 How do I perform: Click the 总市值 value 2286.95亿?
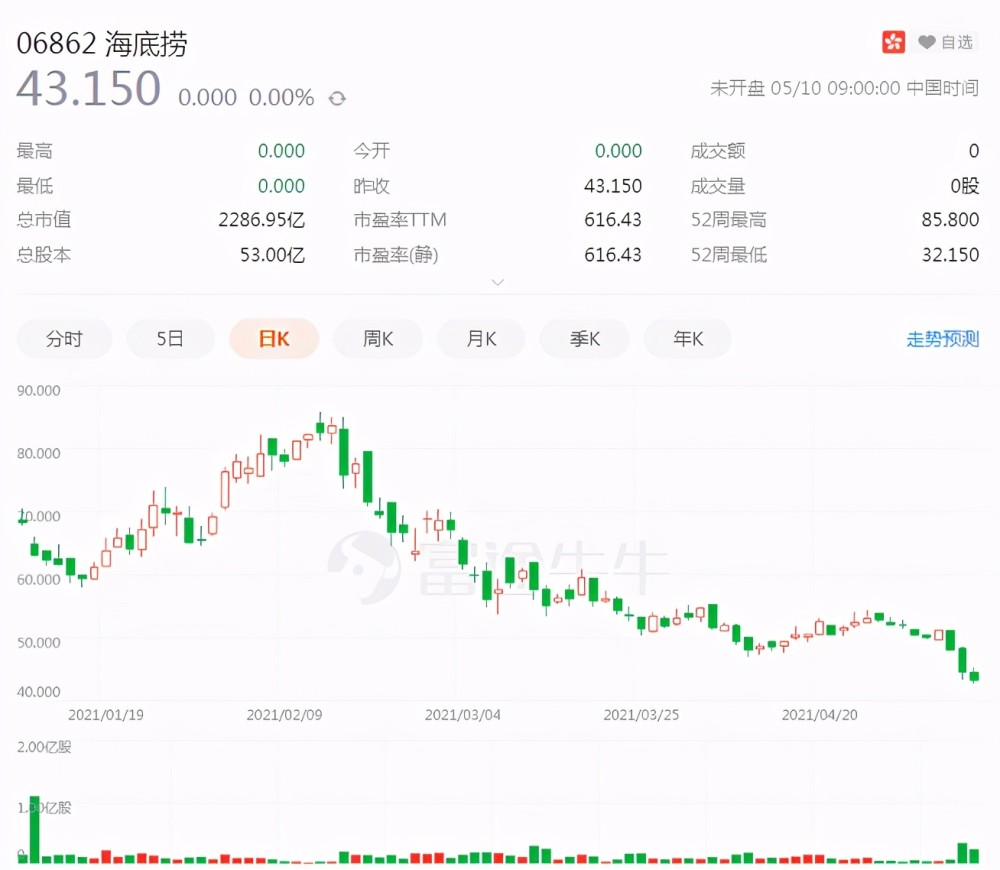pyautogui.click(x=261, y=220)
